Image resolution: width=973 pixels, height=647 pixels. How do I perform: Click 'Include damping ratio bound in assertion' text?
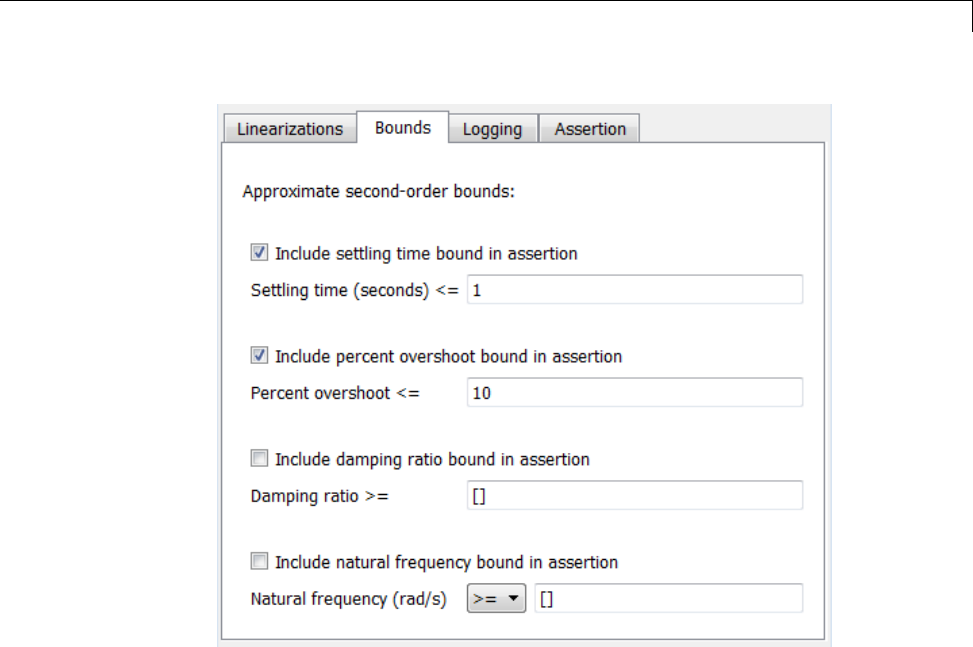pyautogui.click(x=432, y=460)
